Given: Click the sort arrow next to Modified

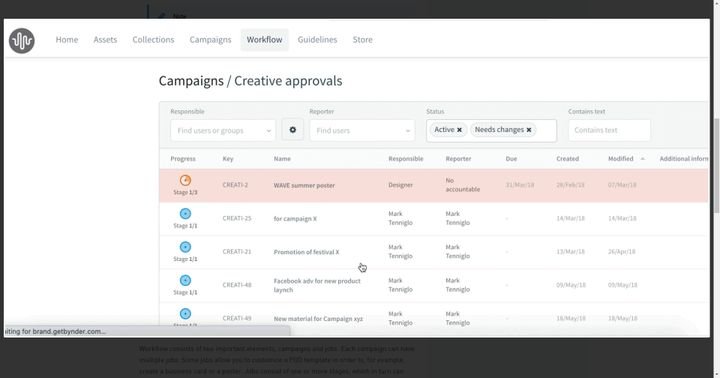Looking at the screenshot, I should 642,159.
